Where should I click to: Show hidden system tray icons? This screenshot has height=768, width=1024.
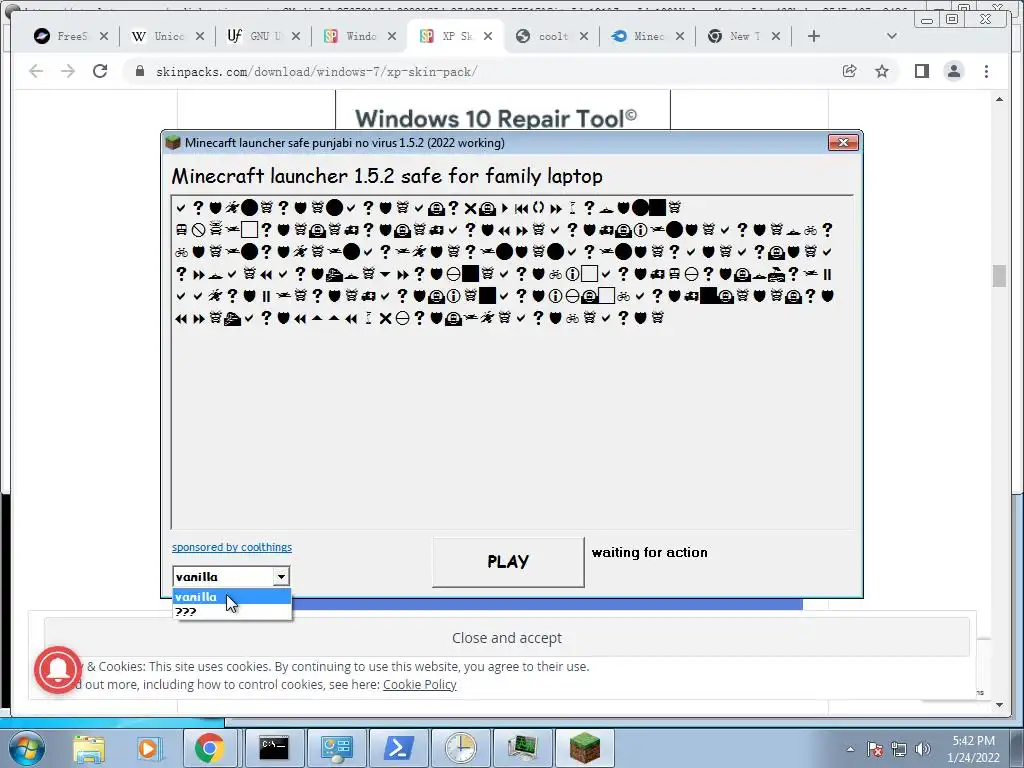(x=850, y=749)
